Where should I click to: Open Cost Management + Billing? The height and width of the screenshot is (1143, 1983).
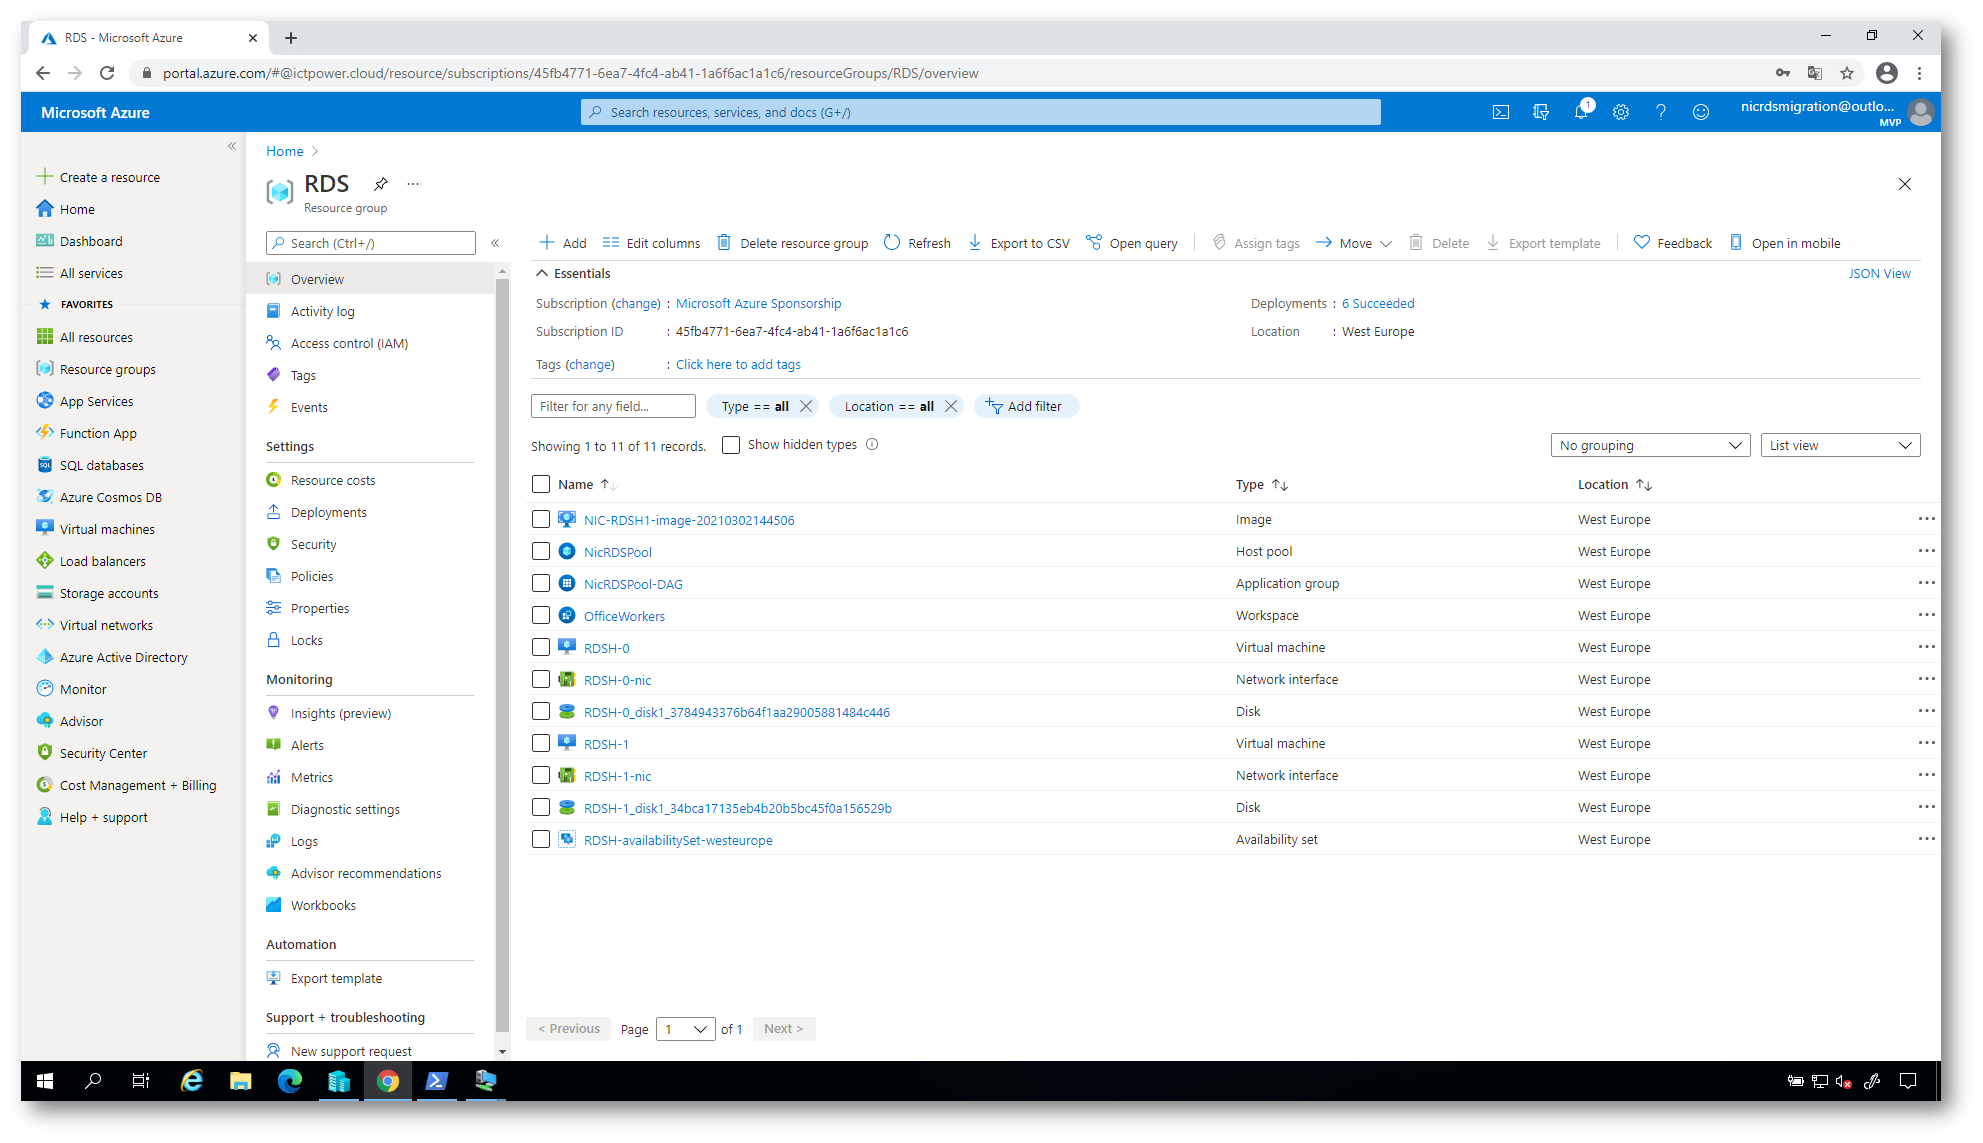(138, 785)
